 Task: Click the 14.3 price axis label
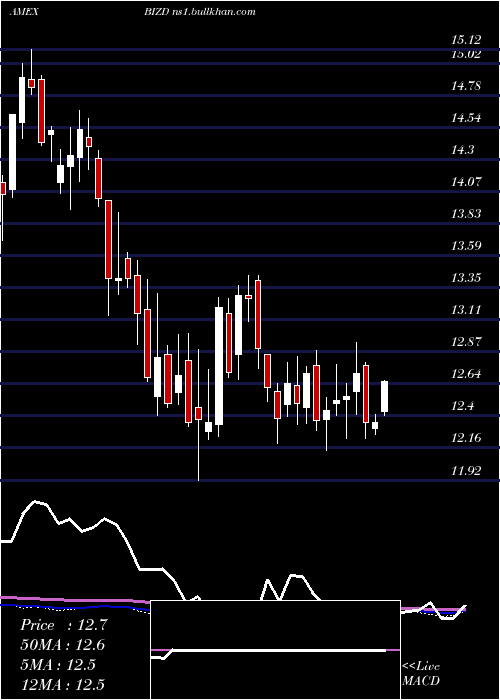462,150
